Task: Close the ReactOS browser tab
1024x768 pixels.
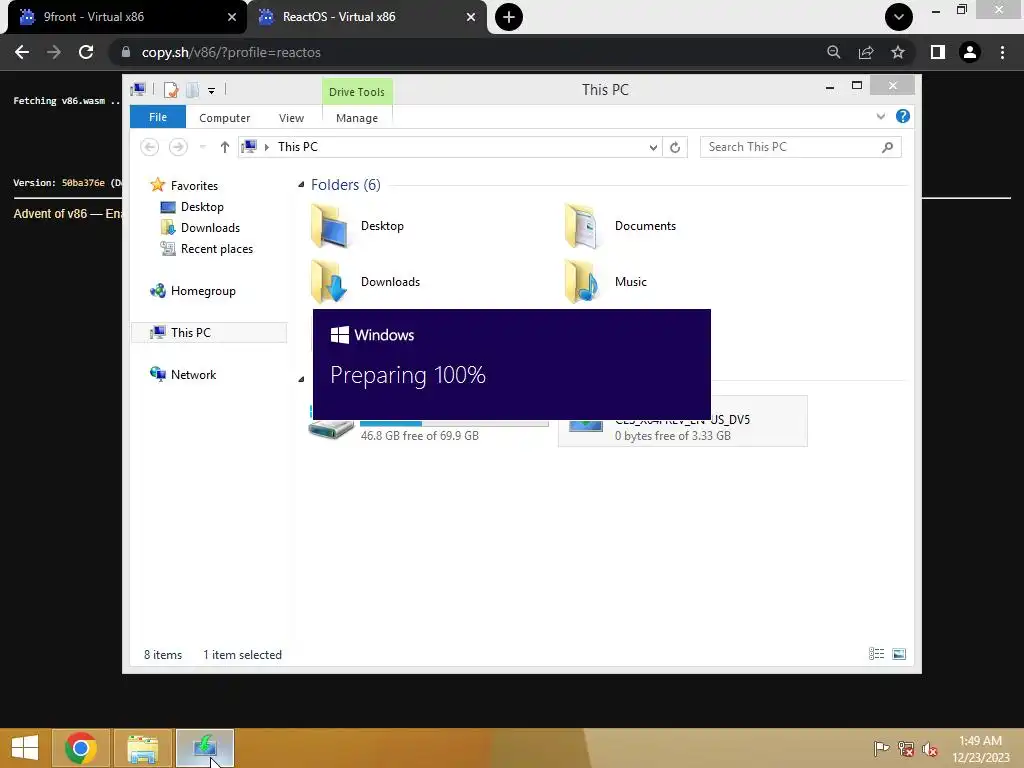Action: [x=471, y=17]
